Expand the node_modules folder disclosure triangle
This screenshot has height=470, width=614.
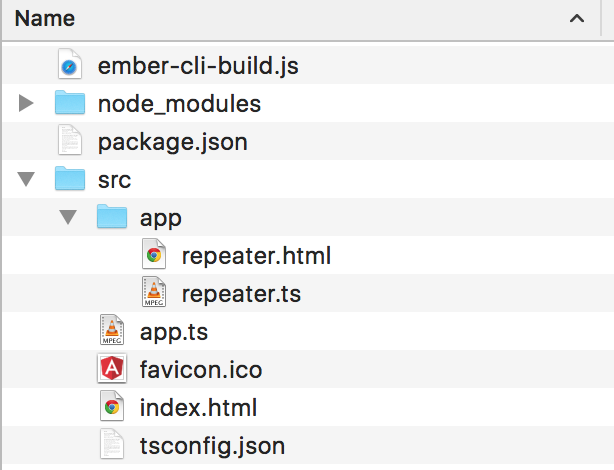(27, 104)
